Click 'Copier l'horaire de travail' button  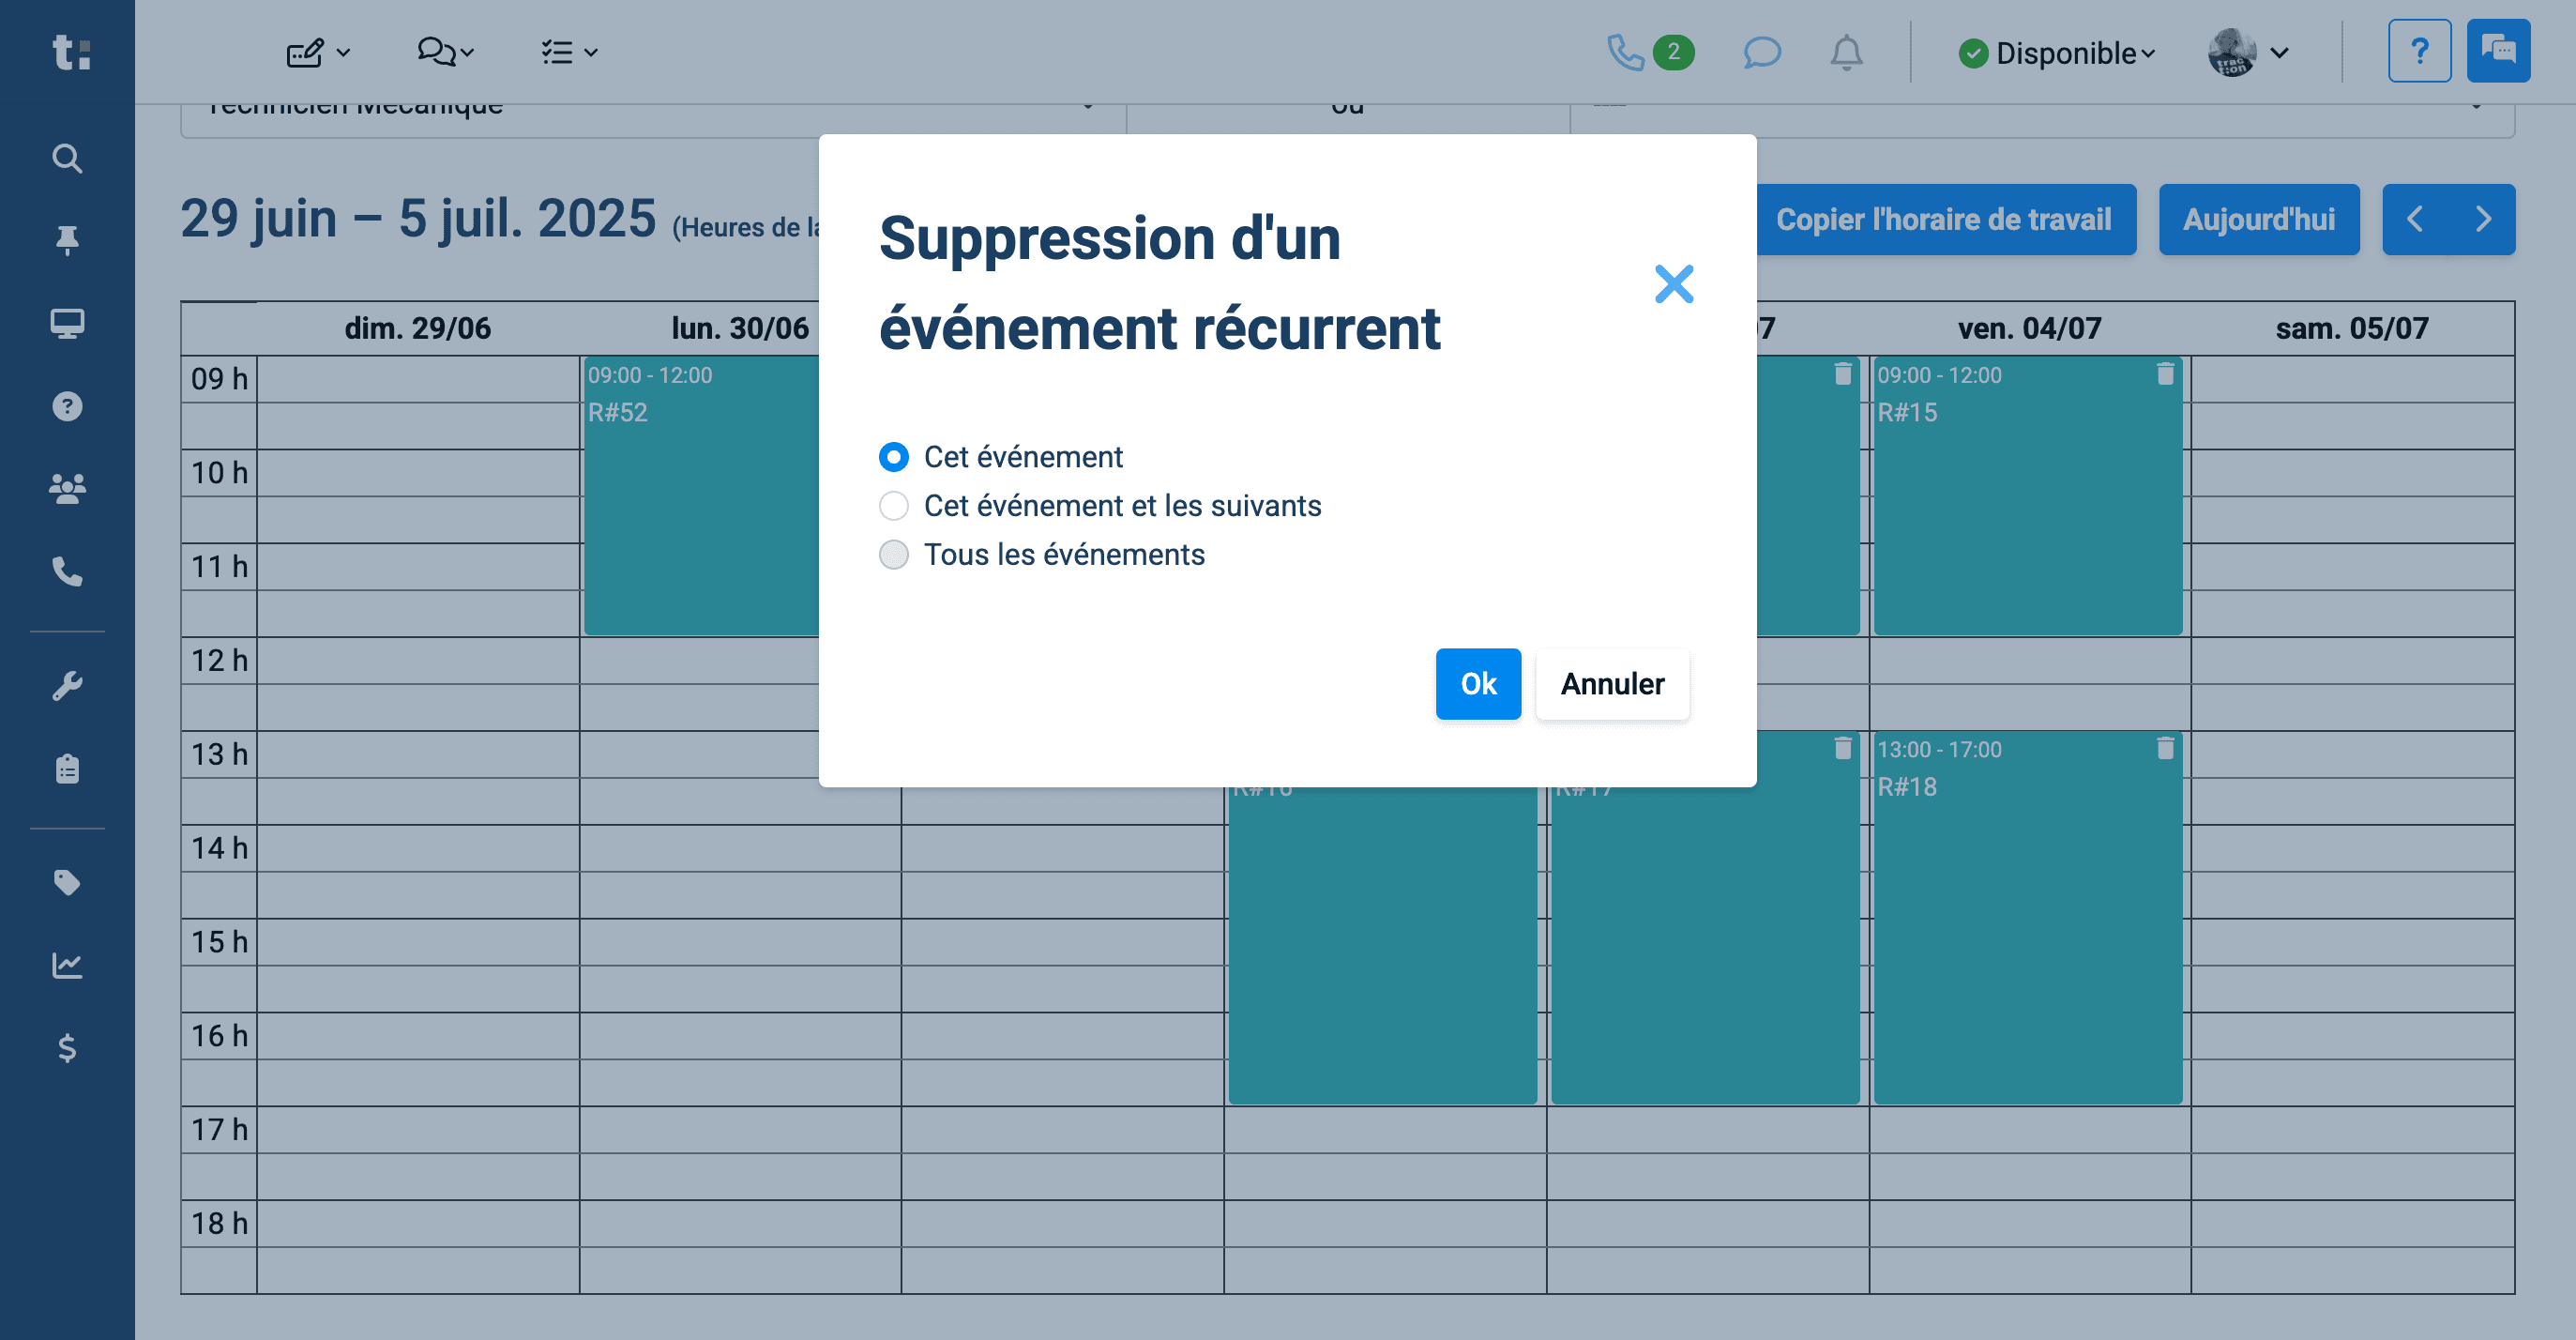coord(1943,219)
